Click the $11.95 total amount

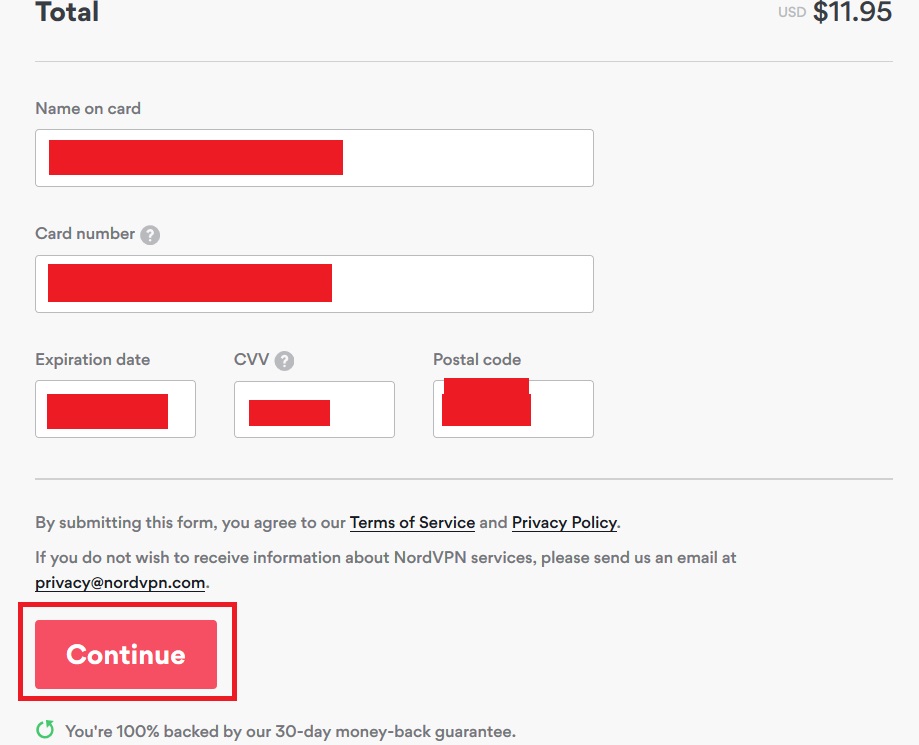tap(852, 12)
